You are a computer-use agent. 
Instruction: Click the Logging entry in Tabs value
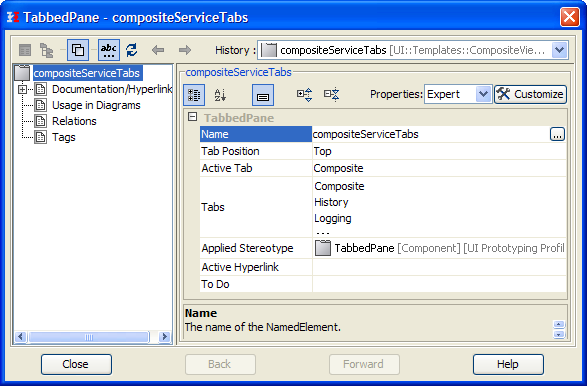[333, 218]
